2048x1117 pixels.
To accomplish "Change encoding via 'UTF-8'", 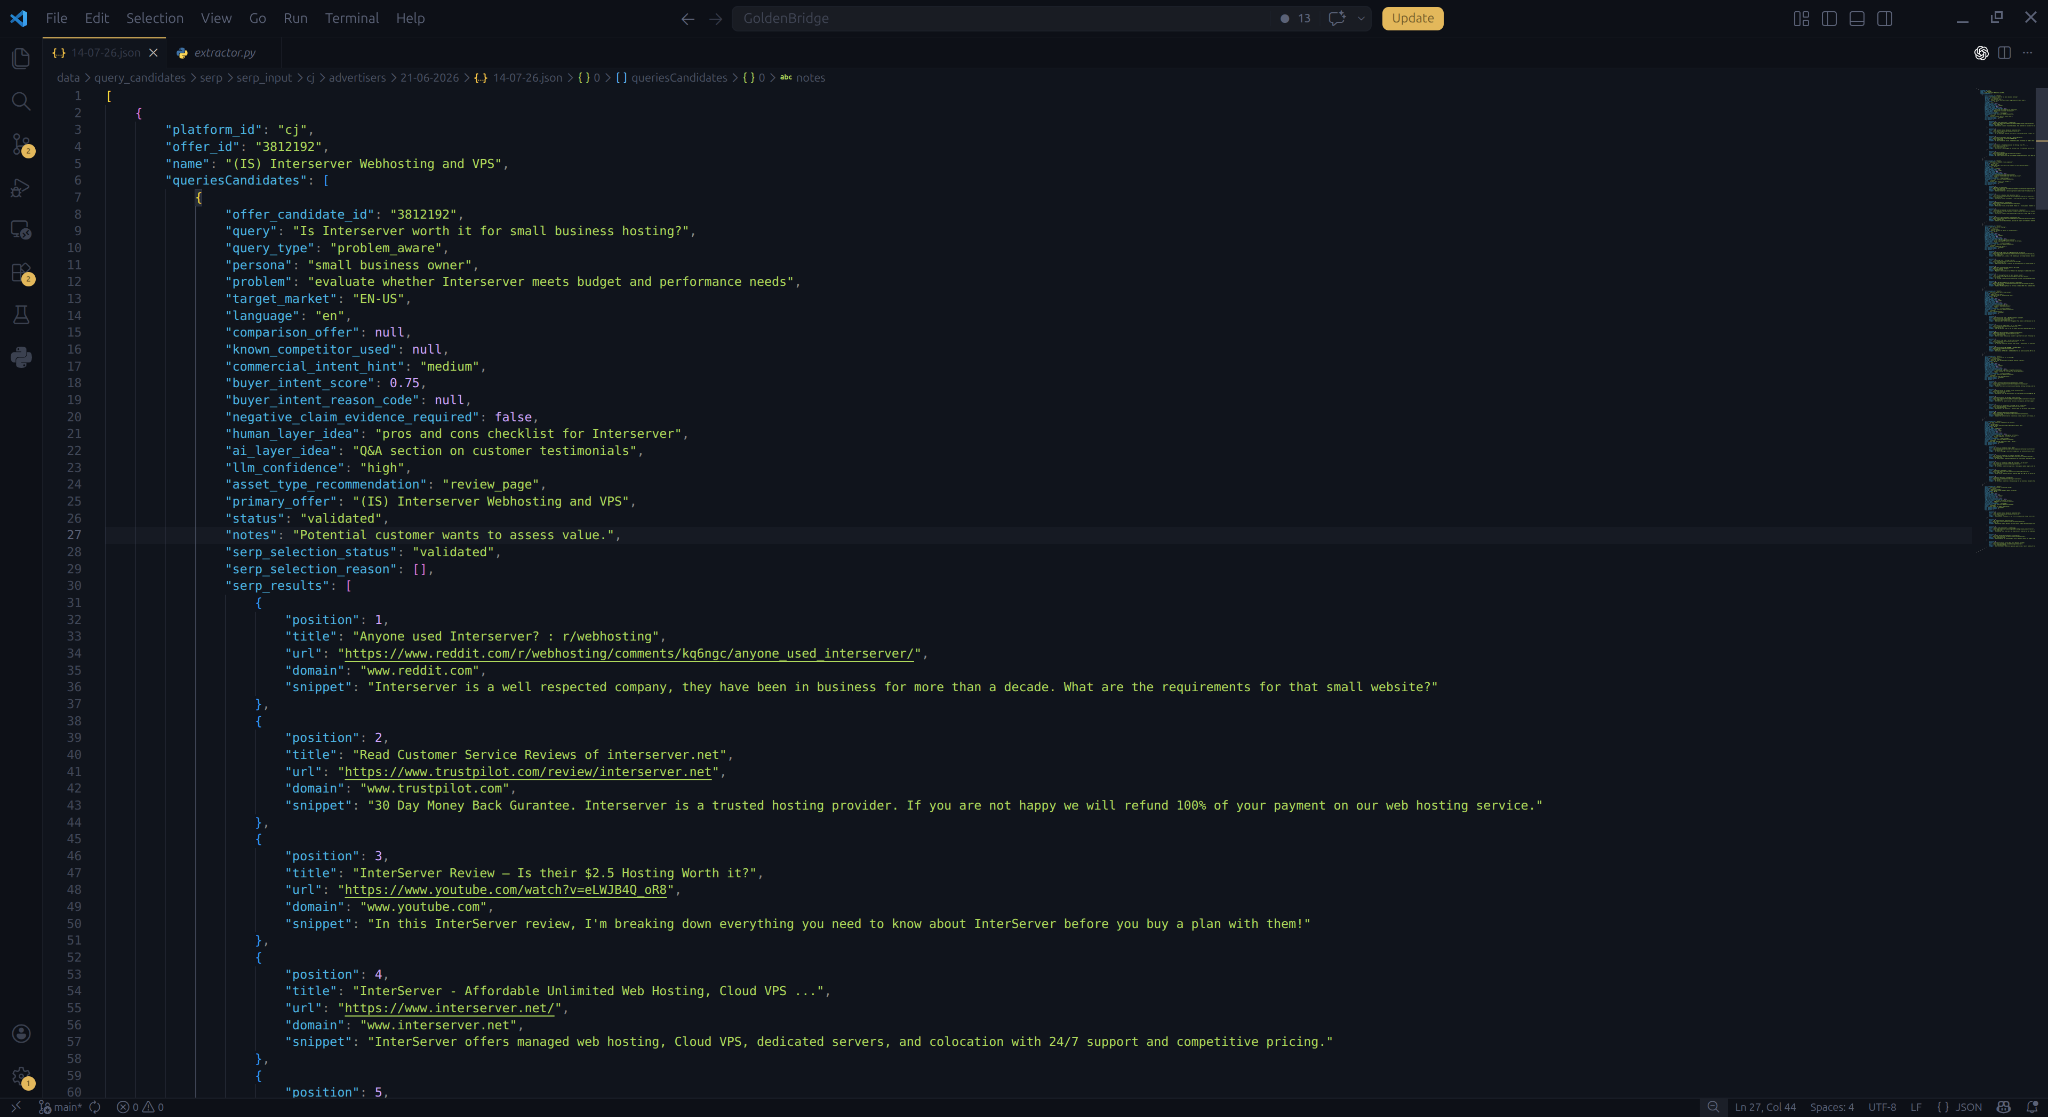I will 1882,1107.
